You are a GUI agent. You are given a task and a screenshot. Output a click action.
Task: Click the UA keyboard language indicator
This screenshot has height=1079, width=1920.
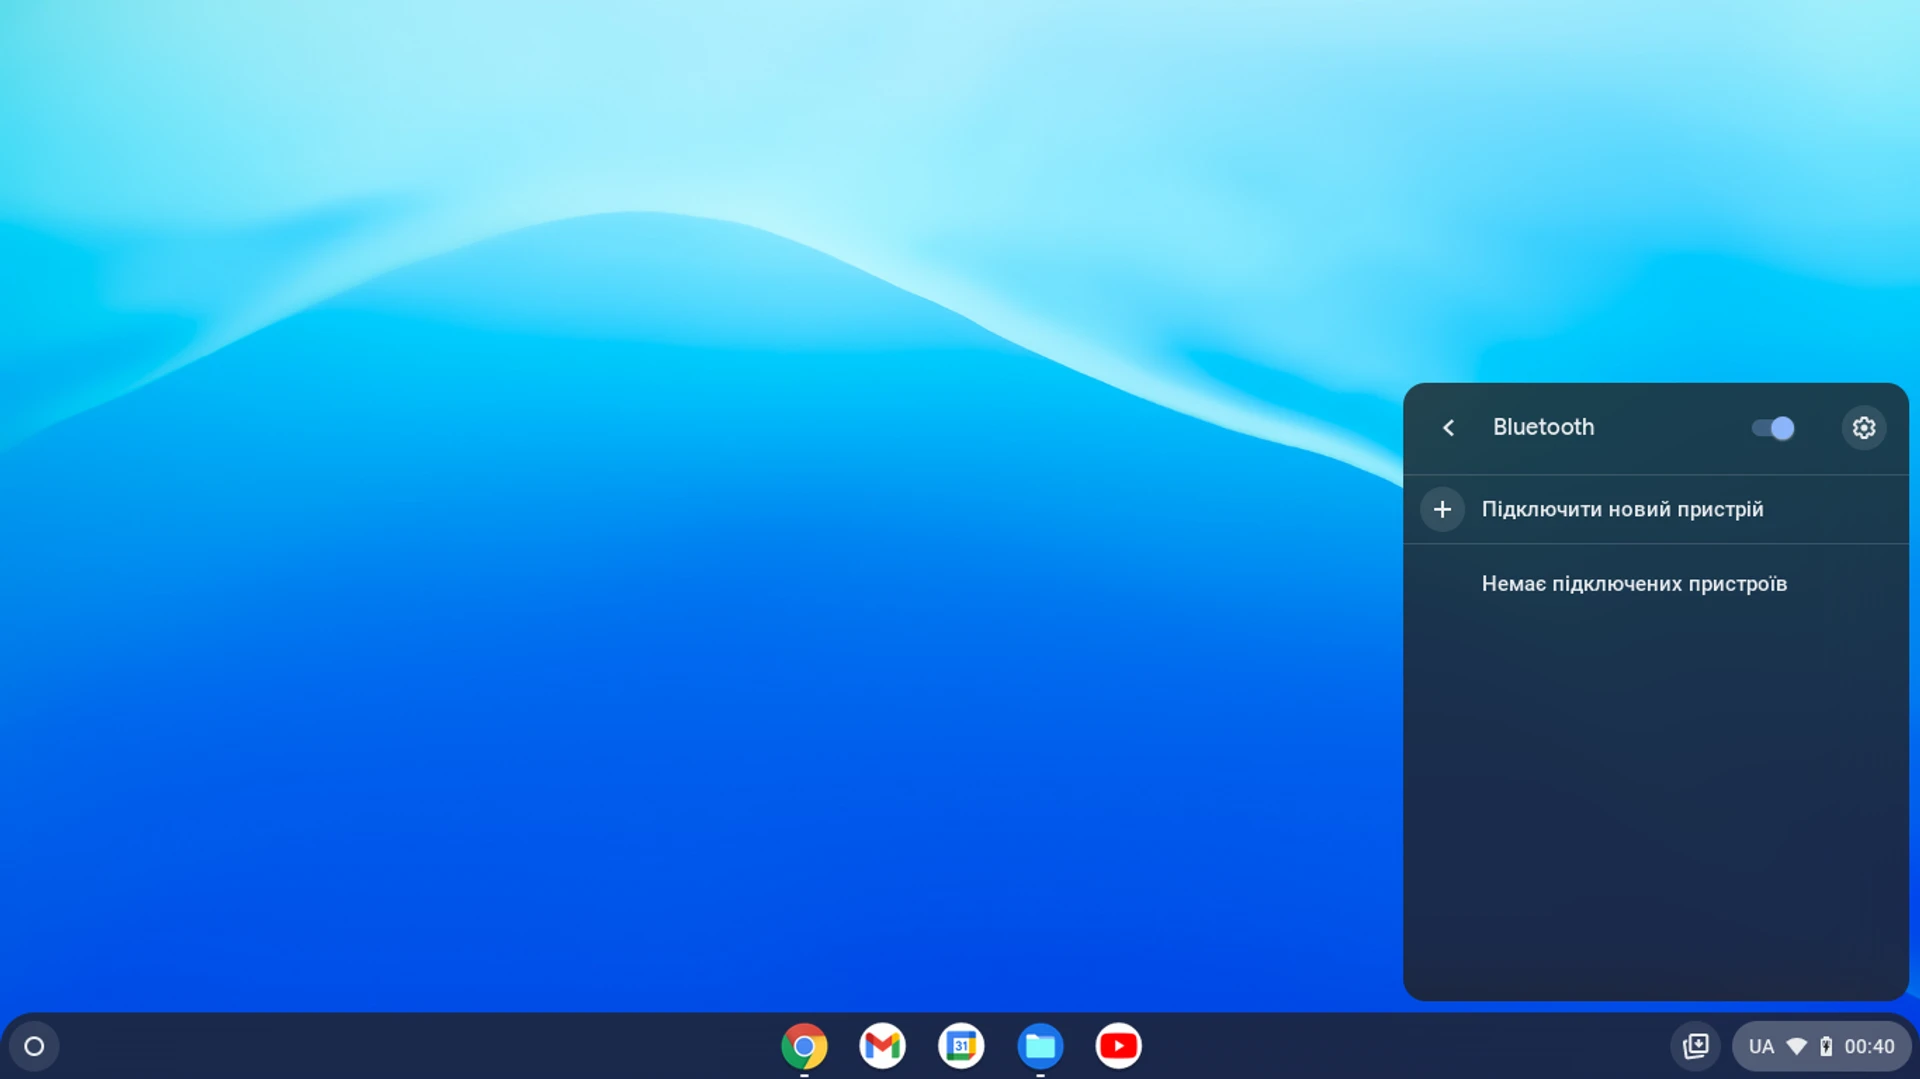pyautogui.click(x=1761, y=1046)
